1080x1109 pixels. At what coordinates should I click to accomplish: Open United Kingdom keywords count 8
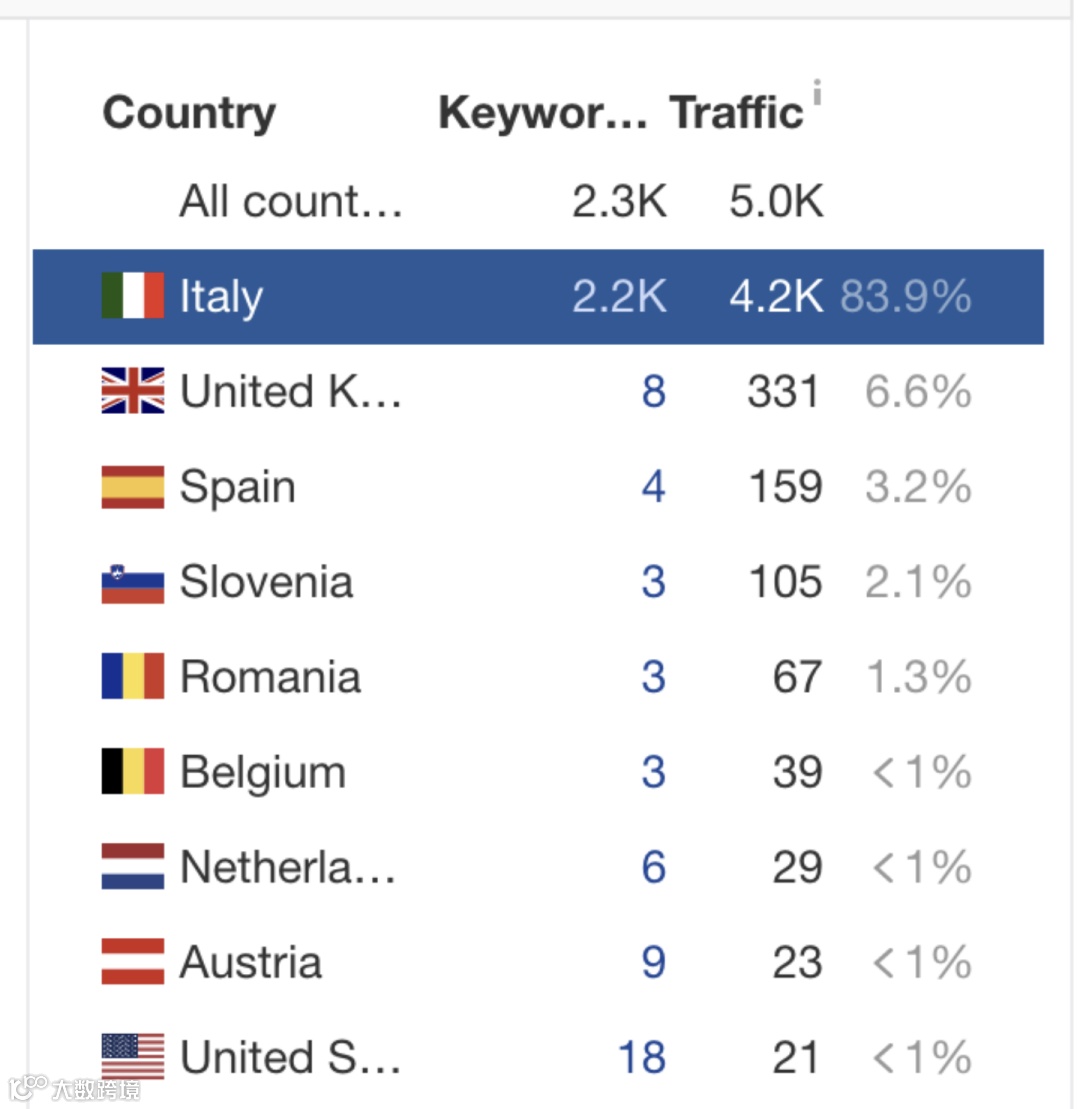[x=654, y=391]
